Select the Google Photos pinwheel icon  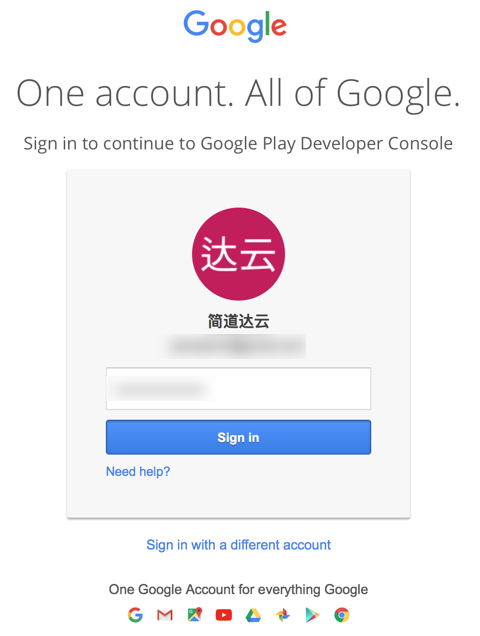(x=283, y=615)
